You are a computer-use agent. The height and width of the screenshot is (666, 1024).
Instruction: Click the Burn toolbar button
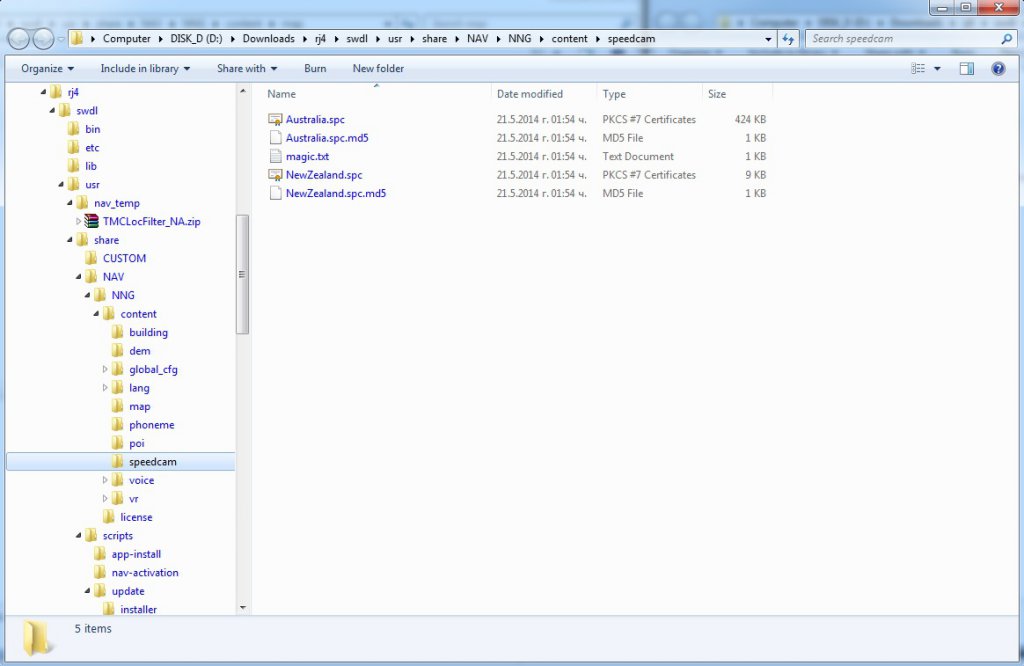coord(315,68)
